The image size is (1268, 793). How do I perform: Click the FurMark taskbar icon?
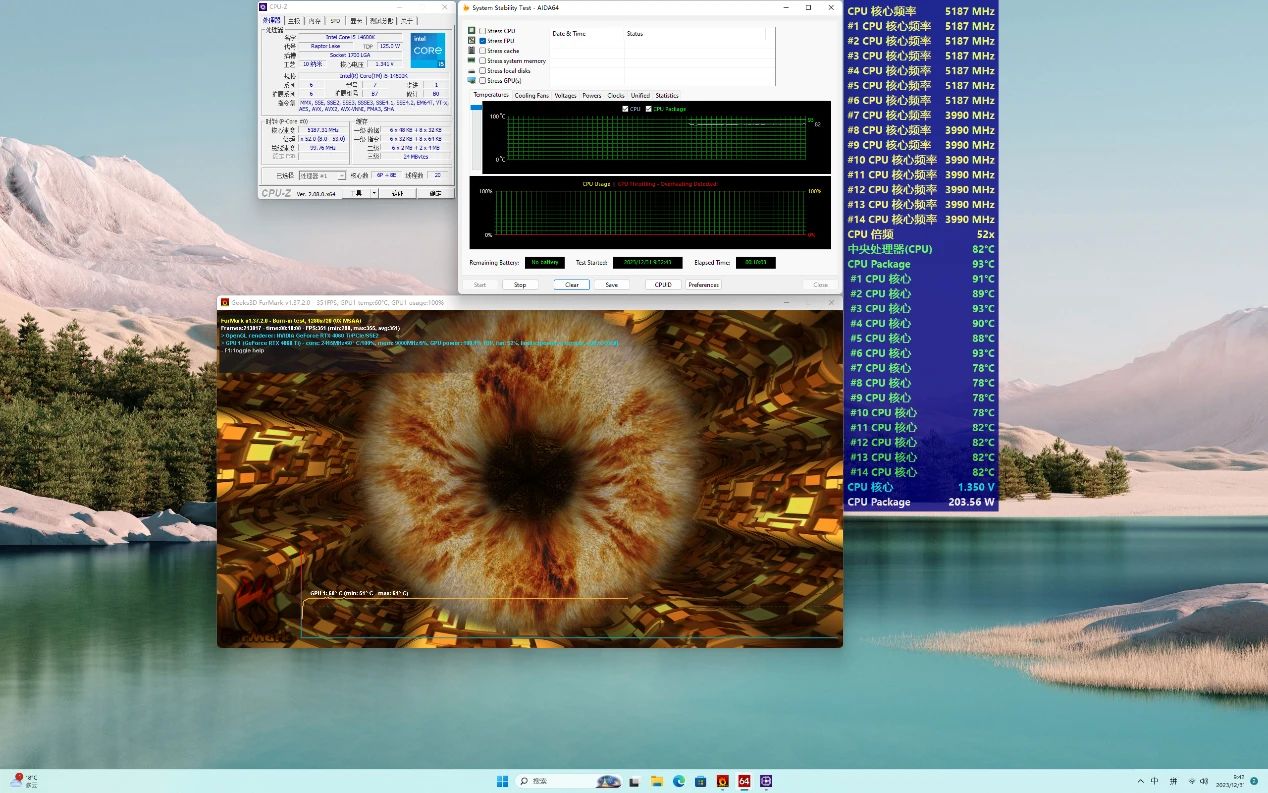(x=722, y=781)
